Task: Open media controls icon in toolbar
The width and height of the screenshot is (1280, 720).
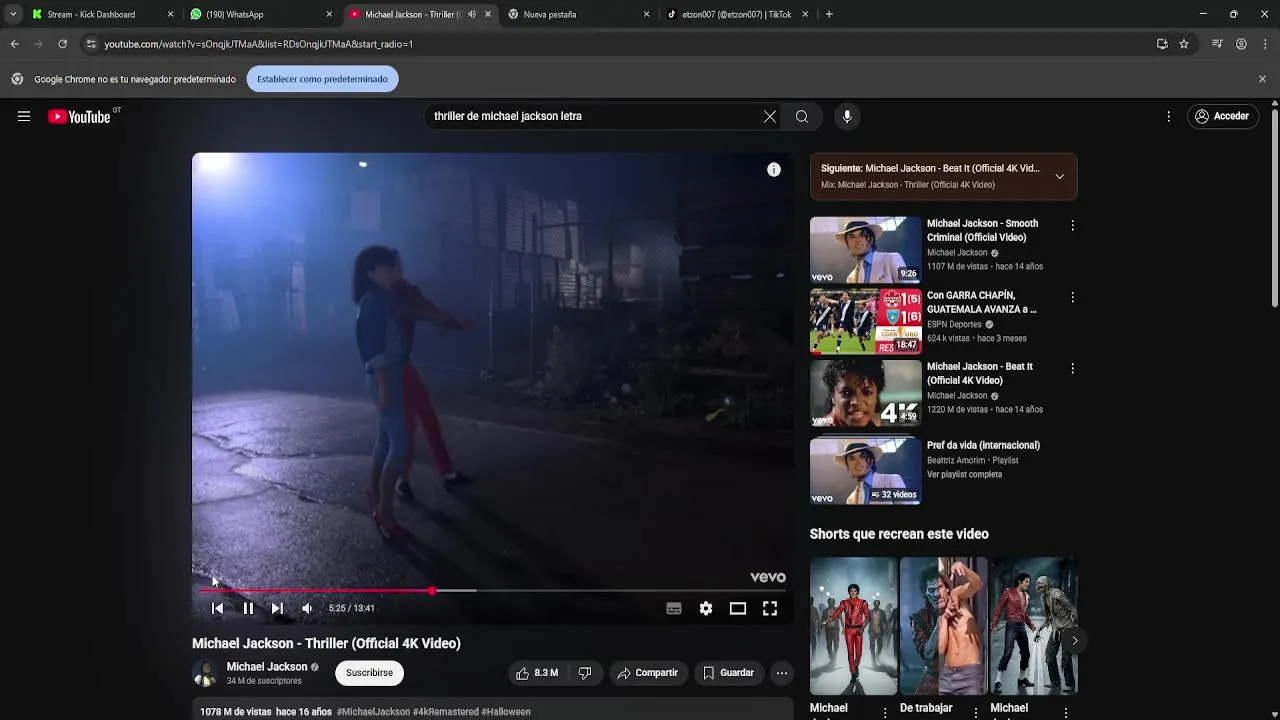Action: click(x=1217, y=44)
